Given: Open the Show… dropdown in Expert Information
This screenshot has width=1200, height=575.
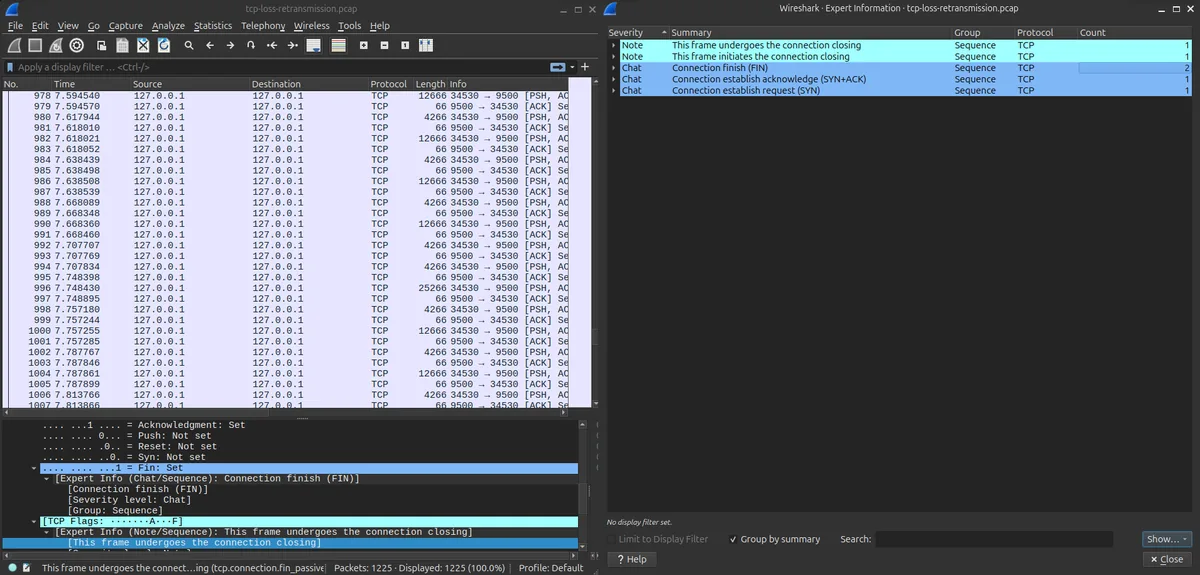Looking at the screenshot, I should pos(1167,539).
